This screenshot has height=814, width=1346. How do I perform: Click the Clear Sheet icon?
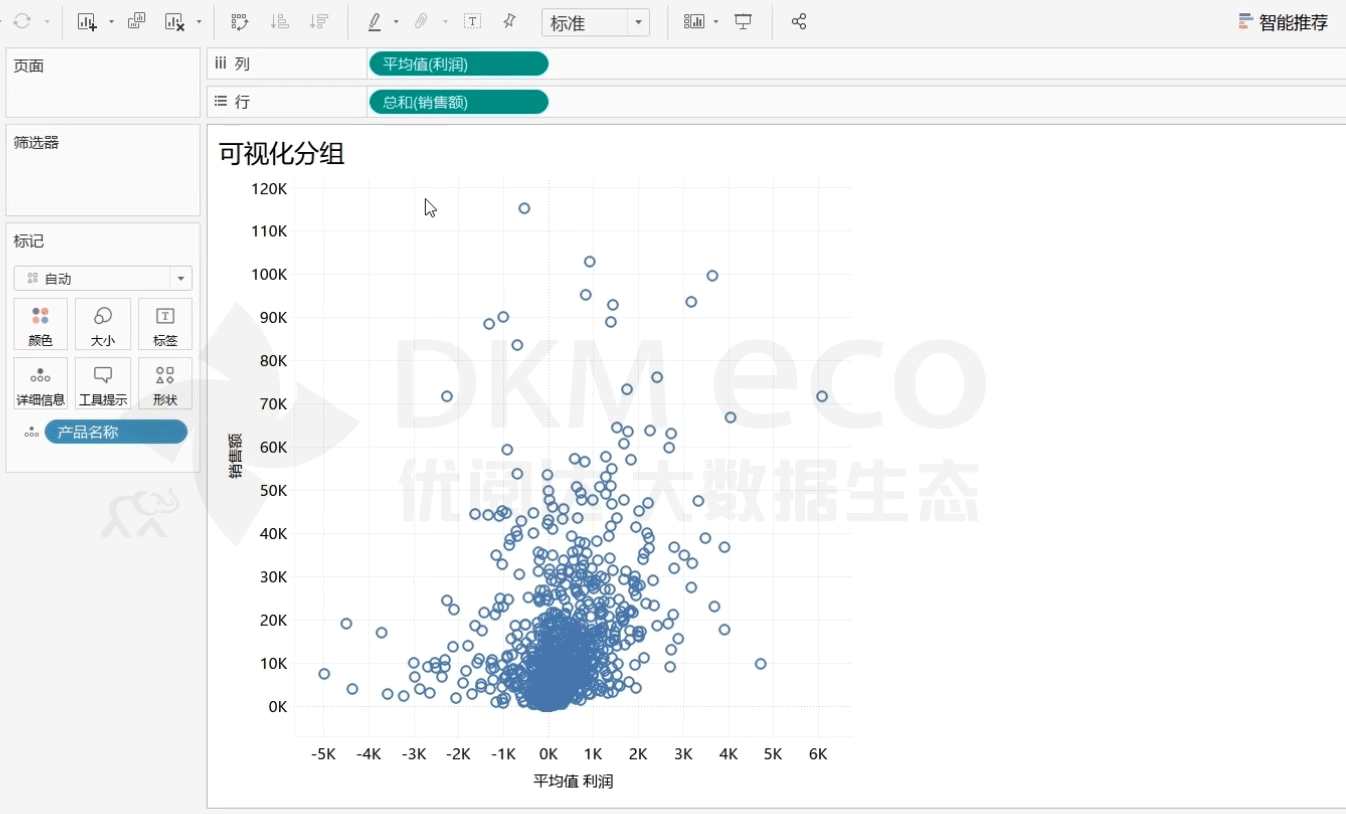point(175,22)
